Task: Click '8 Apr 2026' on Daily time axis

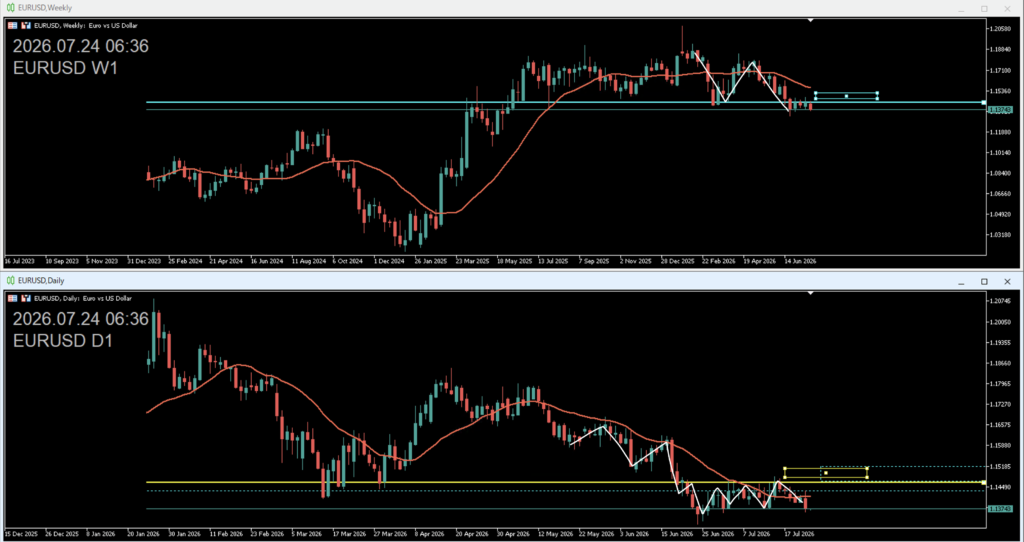Action: point(428,534)
